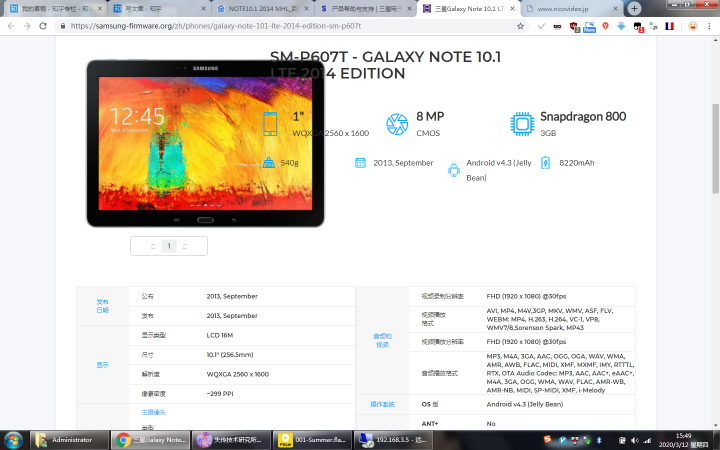Reload the current page

(43, 26)
